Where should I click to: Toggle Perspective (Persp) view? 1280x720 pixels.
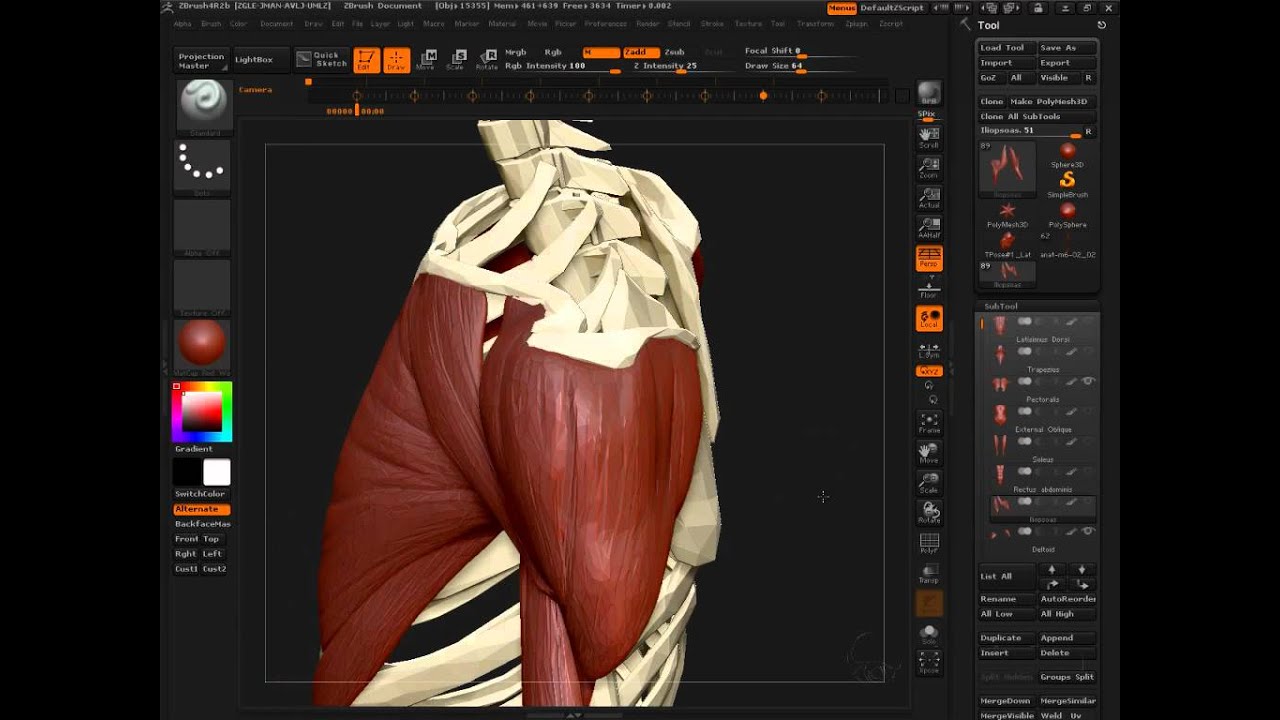point(929,258)
